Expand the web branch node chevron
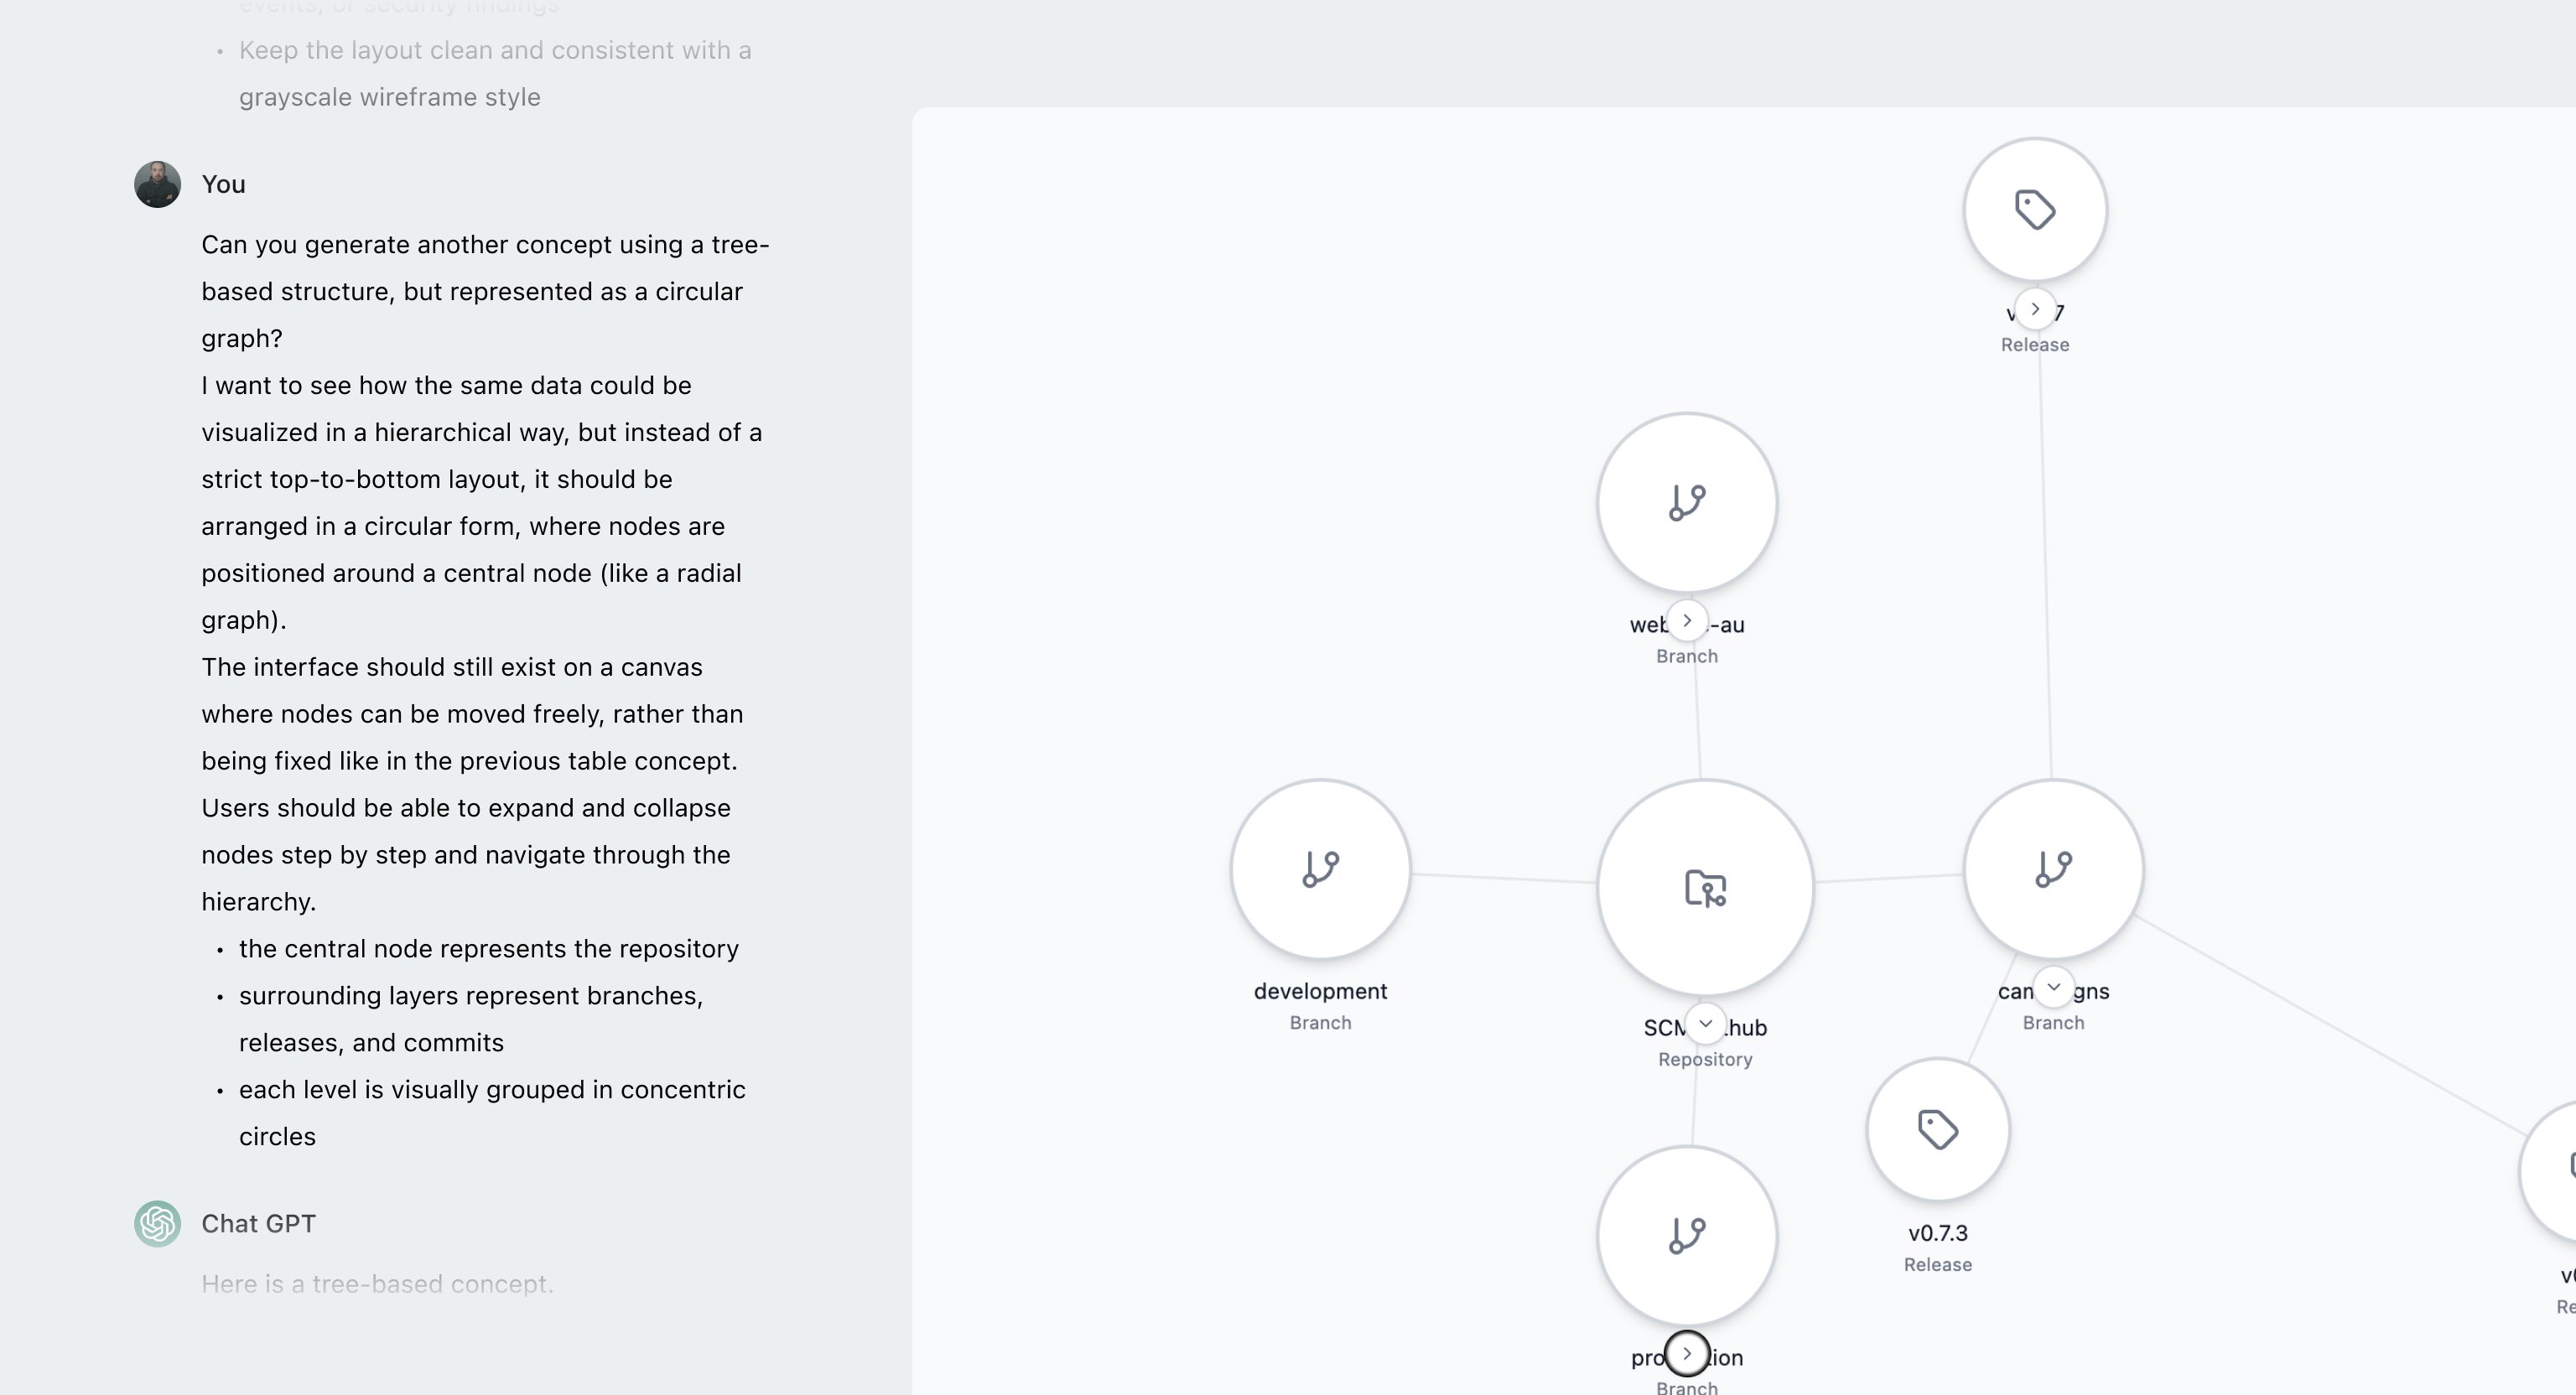Screen dimensions: 2576x1395 coord(1687,621)
